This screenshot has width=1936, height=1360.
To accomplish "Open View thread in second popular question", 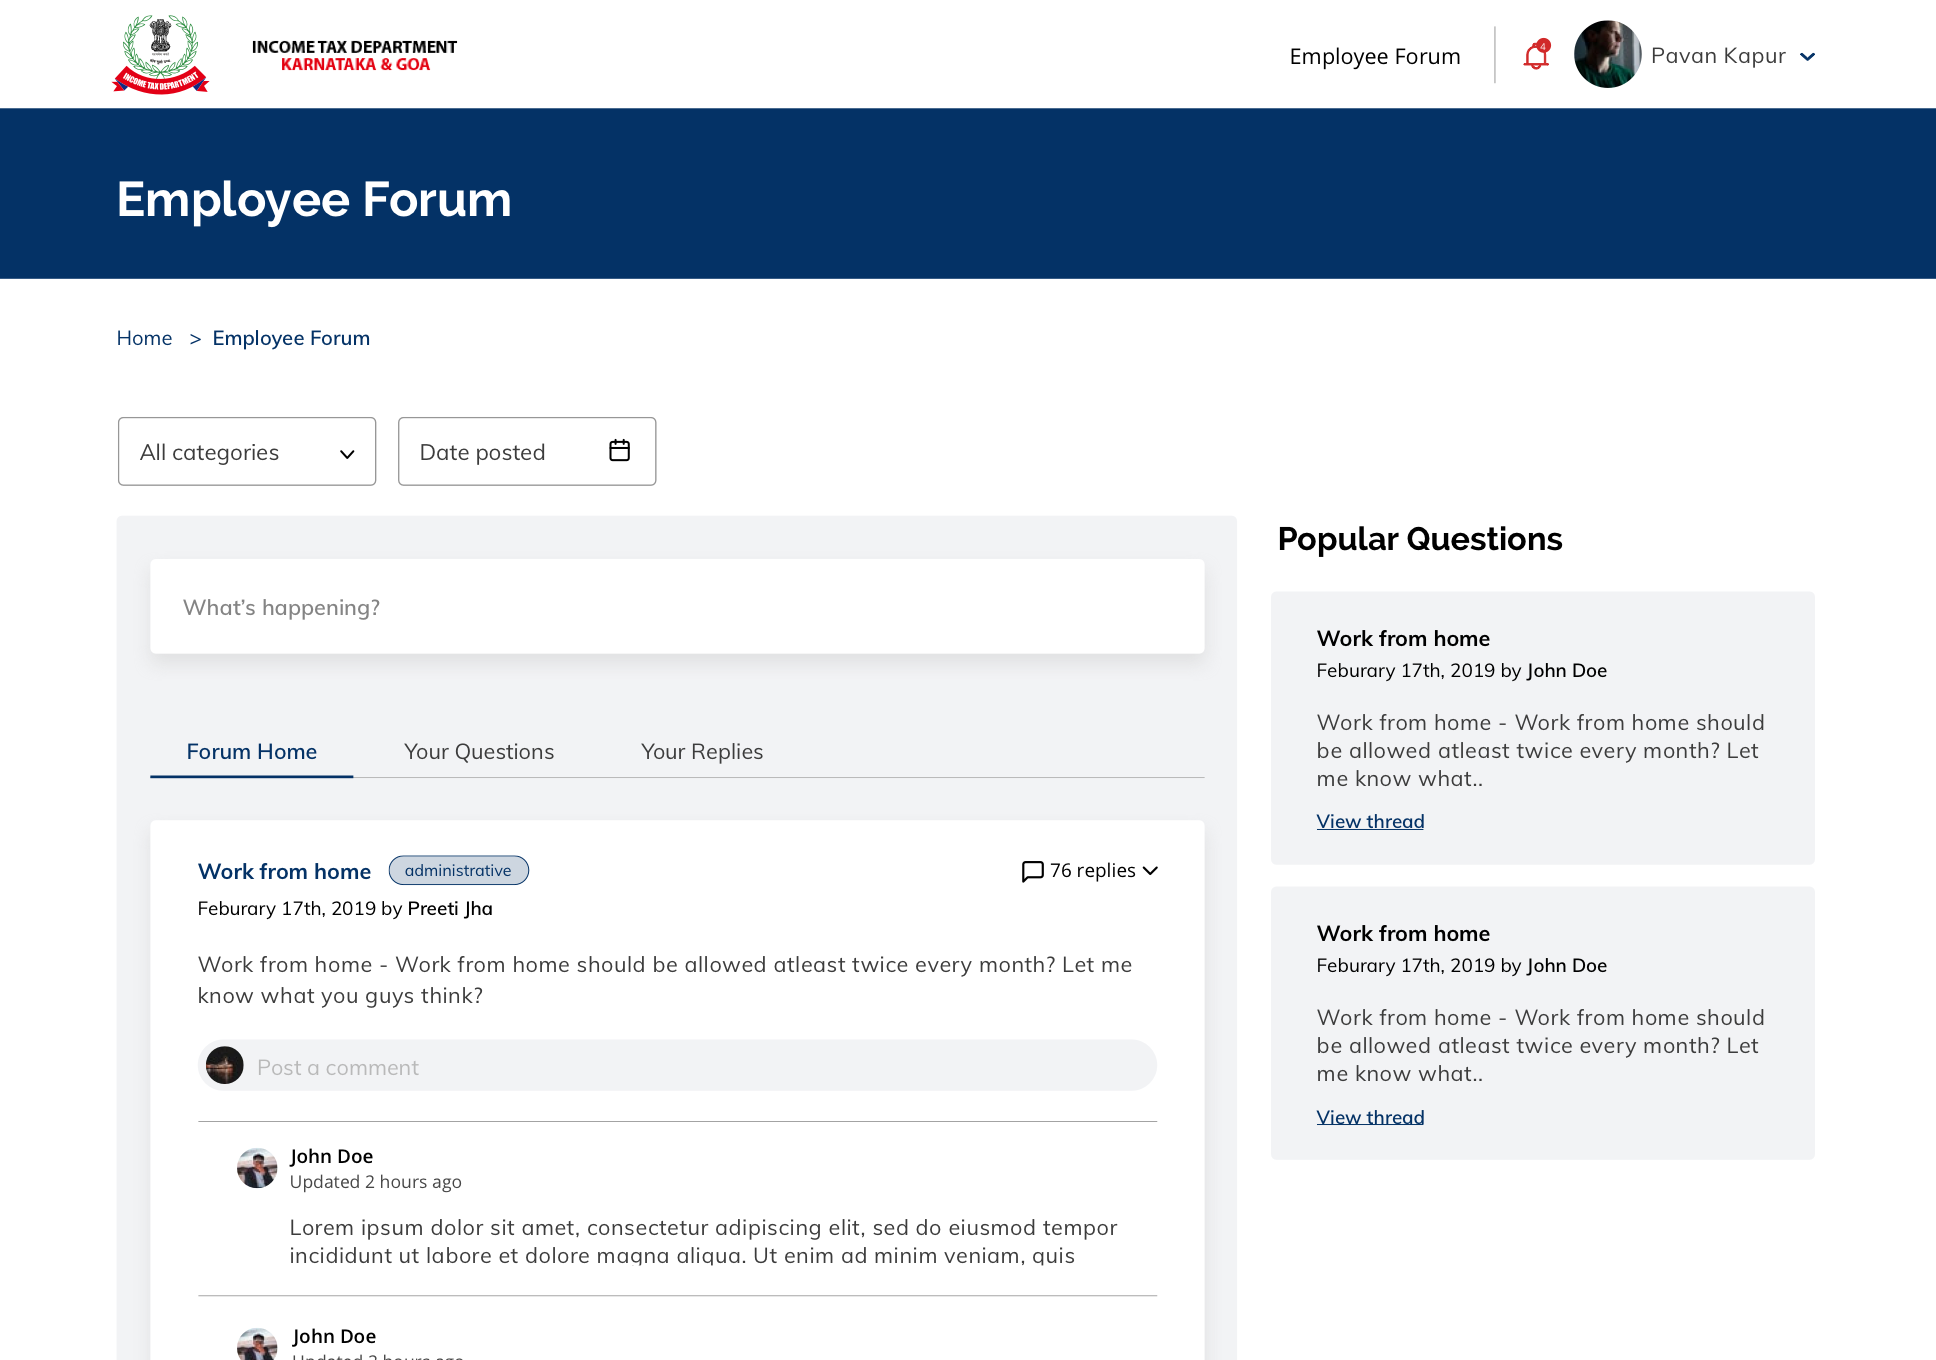I will tap(1370, 1117).
